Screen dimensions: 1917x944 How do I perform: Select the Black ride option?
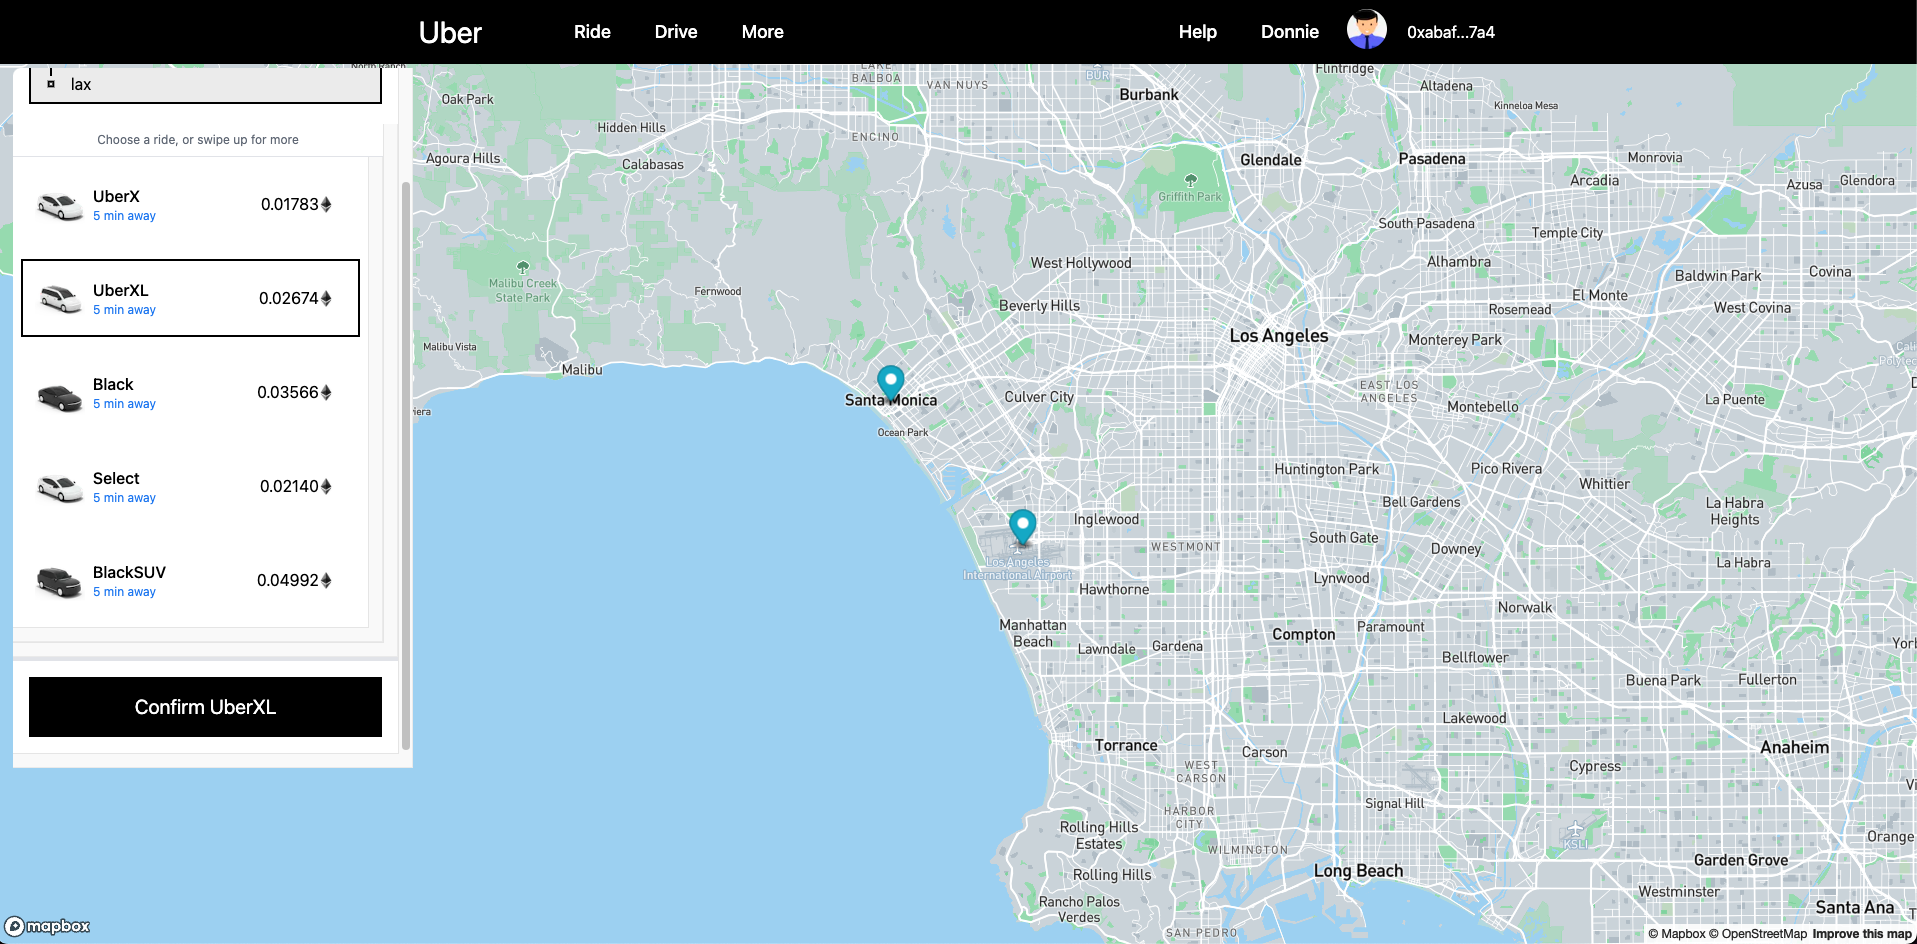point(190,392)
